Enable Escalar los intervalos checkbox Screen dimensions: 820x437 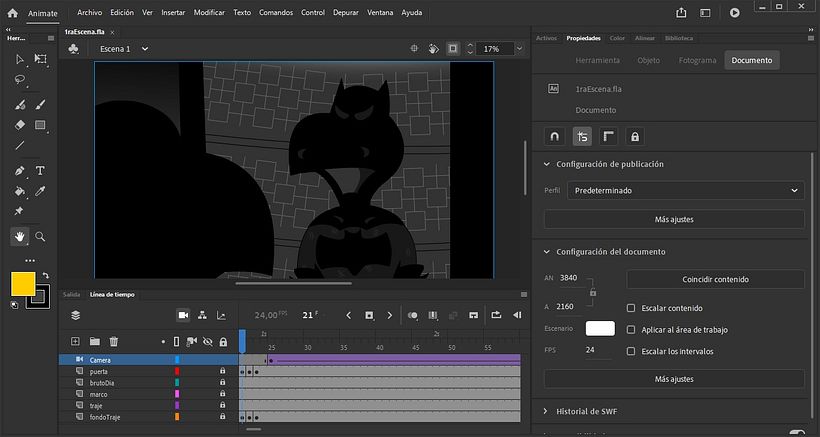click(x=631, y=351)
